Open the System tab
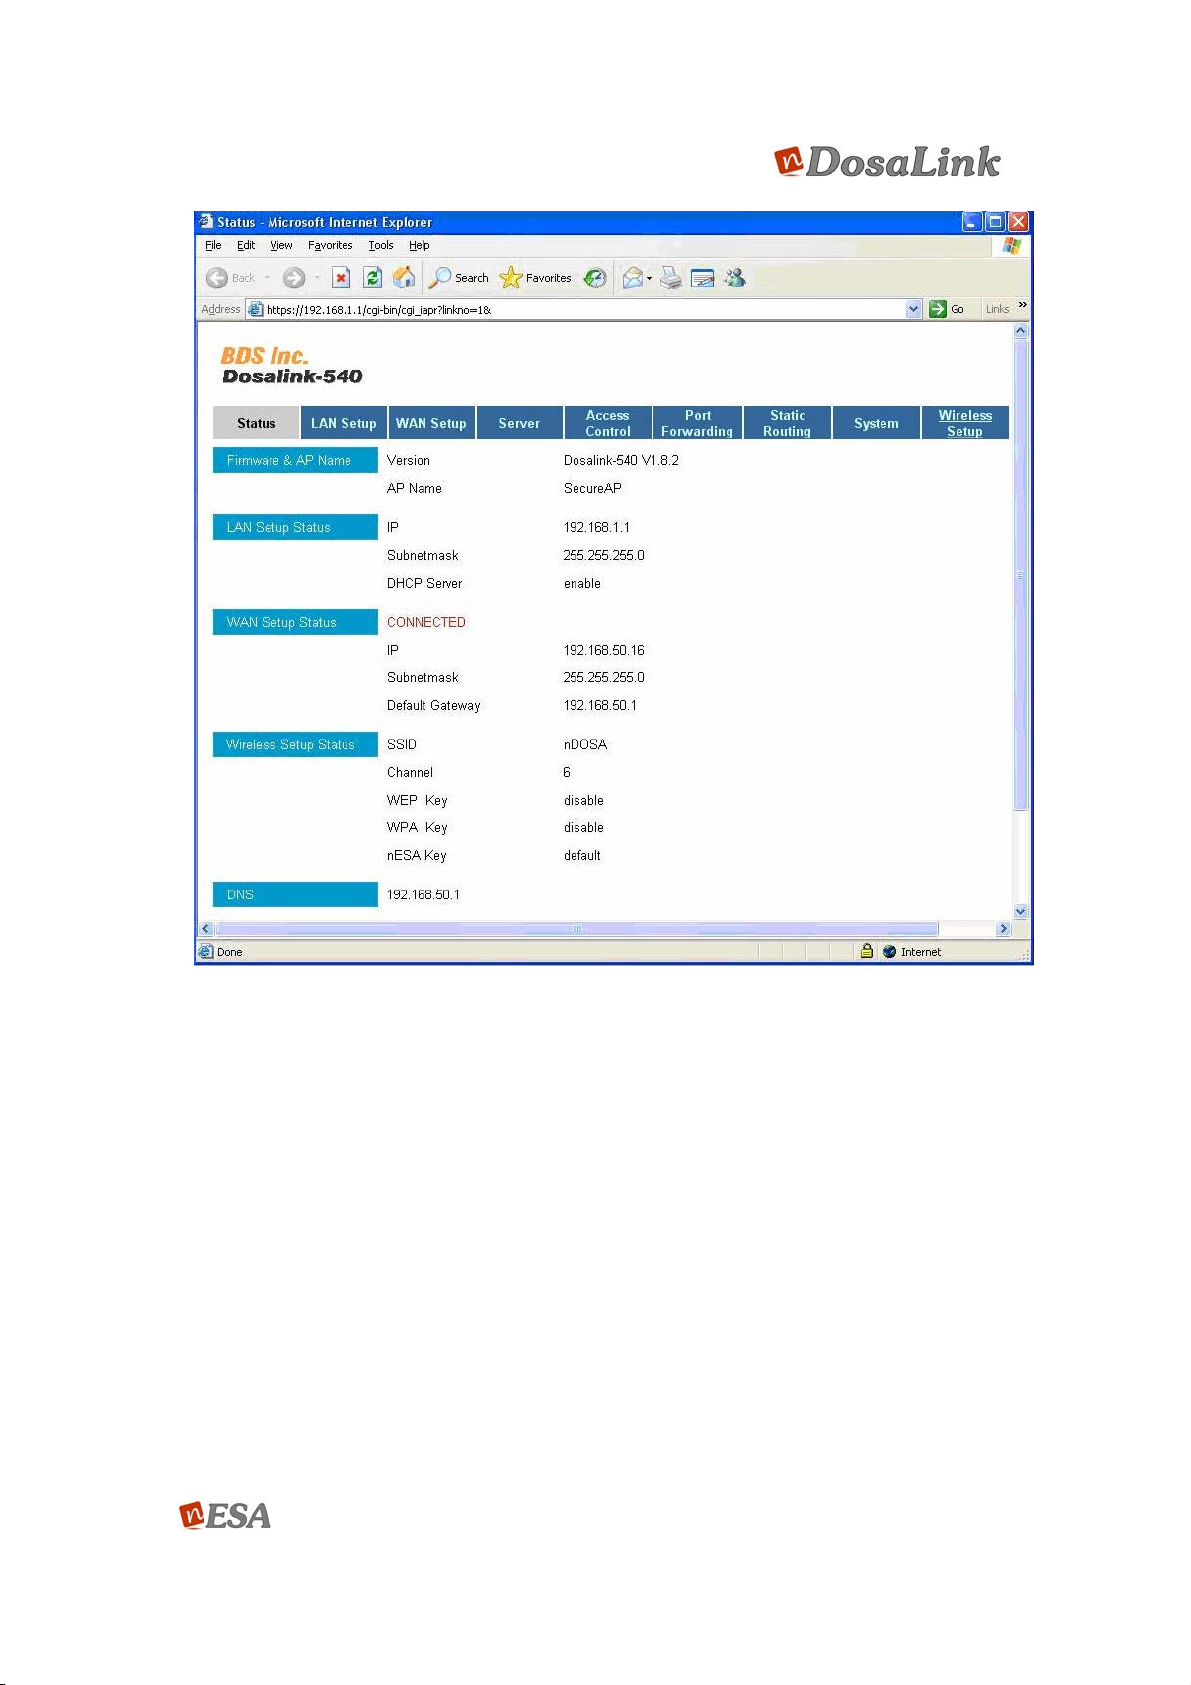Image resolution: width=1191 pixels, height=1685 pixels. point(876,423)
